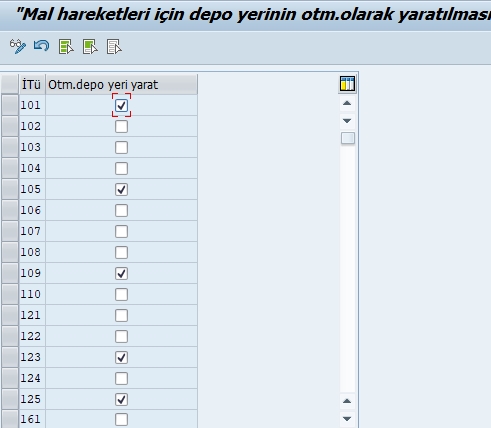Image resolution: width=491 pixels, height=428 pixels.
Task: Click the select-all corner cell of table
Action: tap(10, 85)
